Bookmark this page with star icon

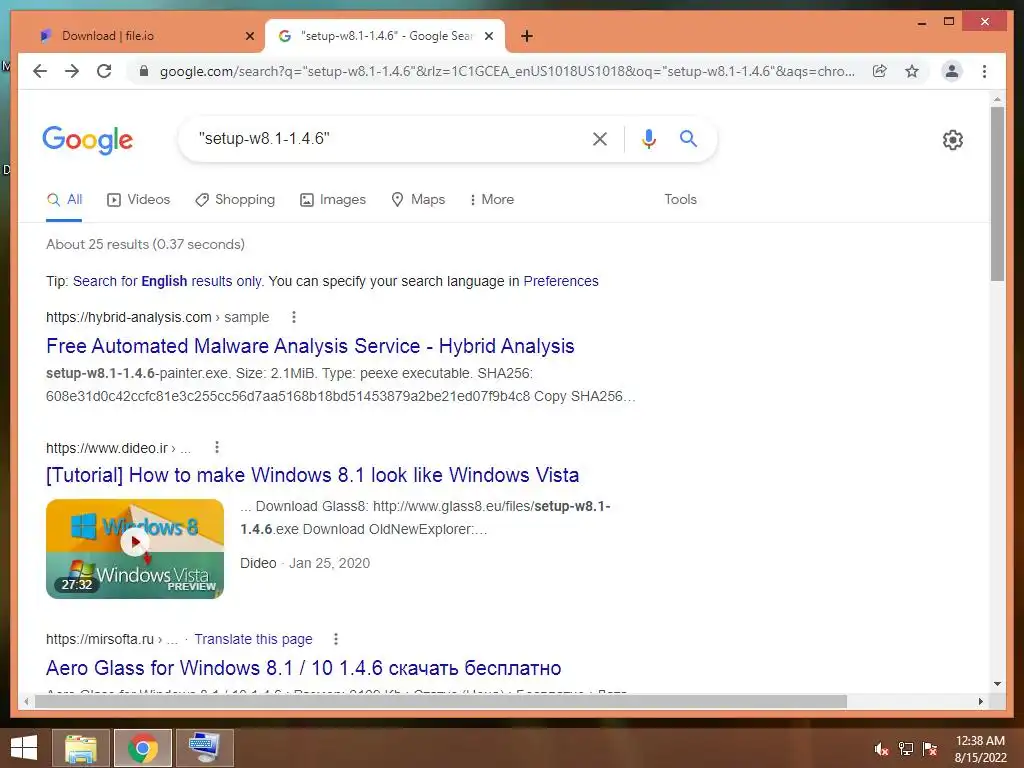912,71
